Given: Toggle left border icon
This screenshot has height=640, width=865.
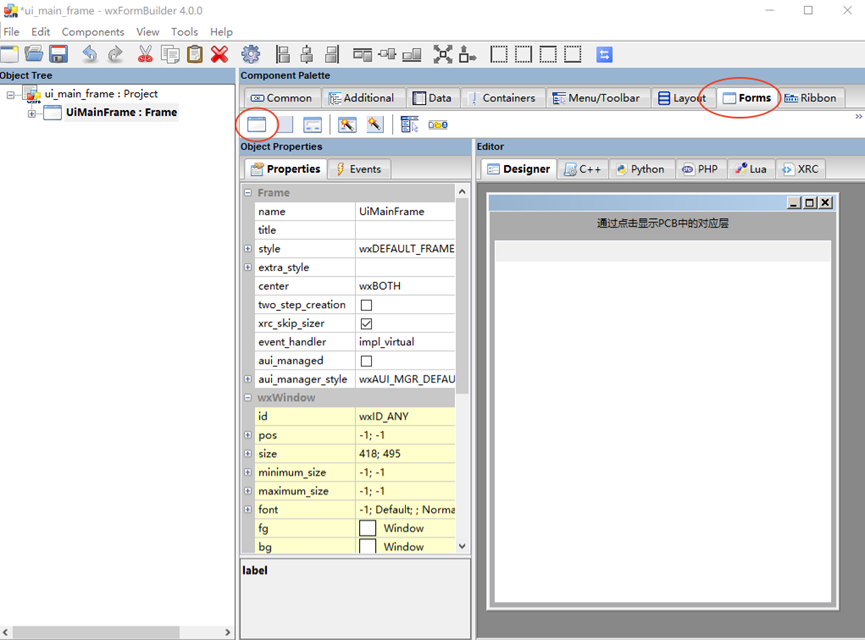Looking at the screenshot, I should 499,54.
